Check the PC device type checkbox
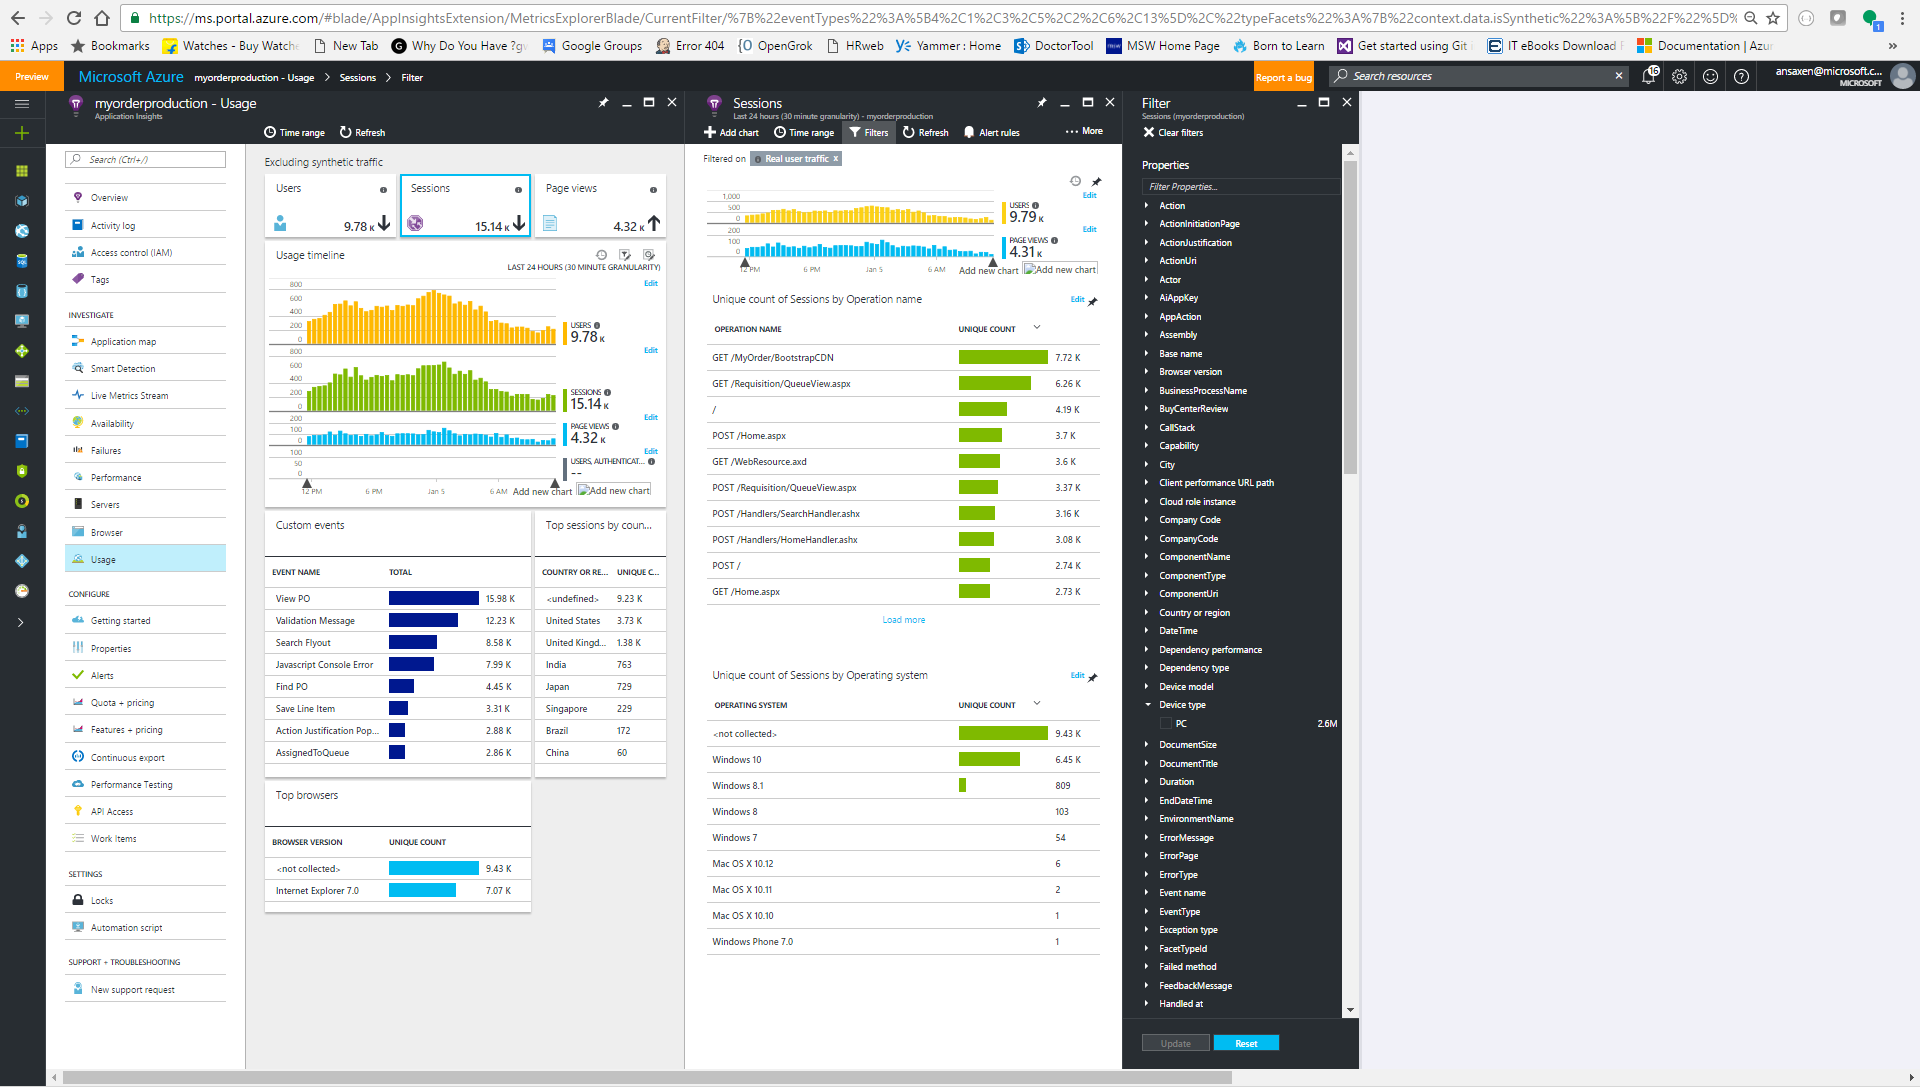Screen dimensions: 1920x1087 1165,723
